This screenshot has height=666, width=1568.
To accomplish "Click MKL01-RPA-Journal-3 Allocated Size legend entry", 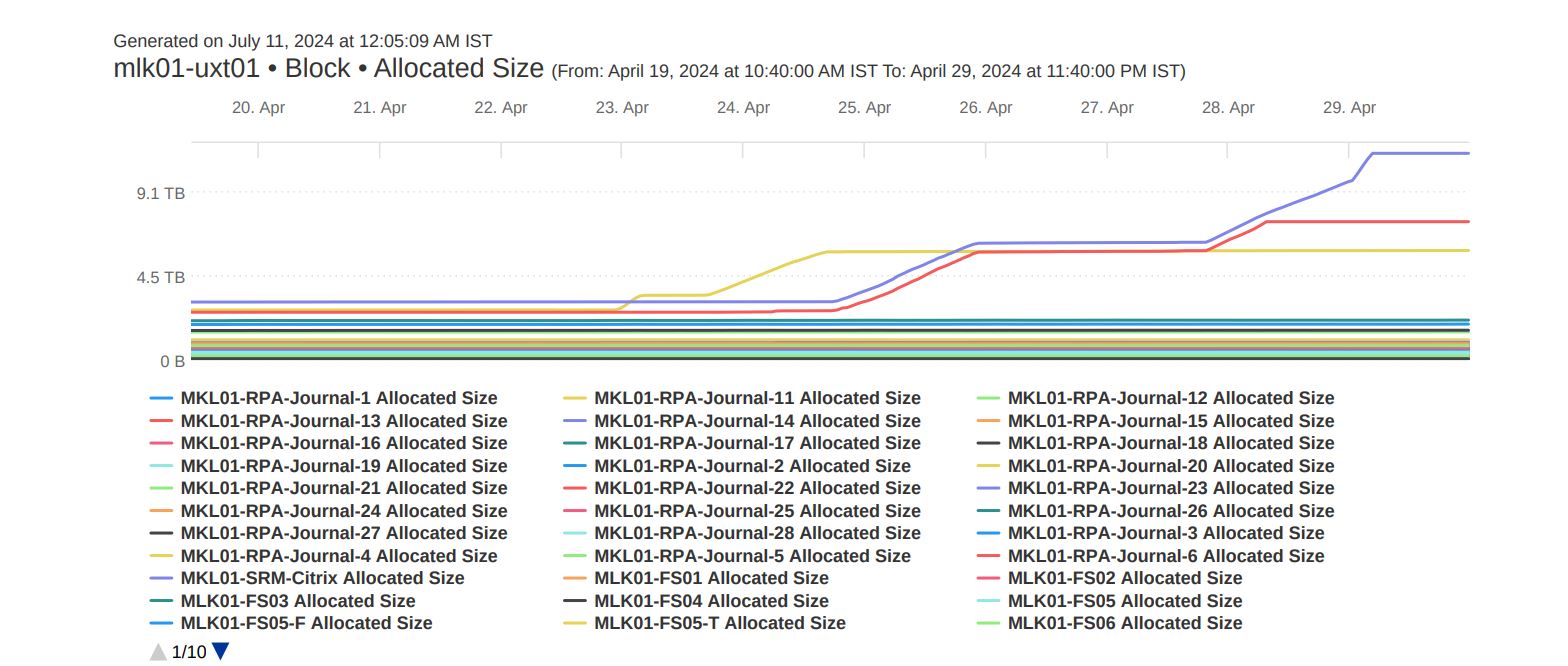I will pos(1165,533).
